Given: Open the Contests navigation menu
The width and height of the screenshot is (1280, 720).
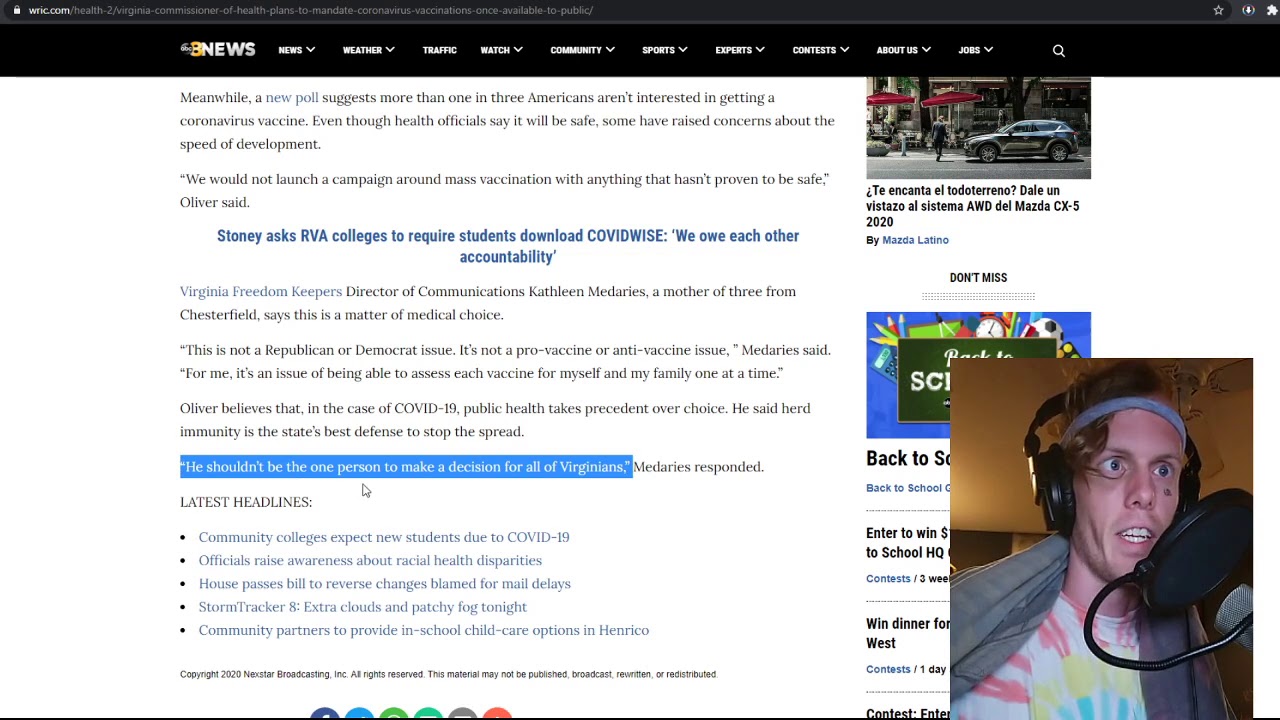Looking at the screenshot, I should point(820,50).
